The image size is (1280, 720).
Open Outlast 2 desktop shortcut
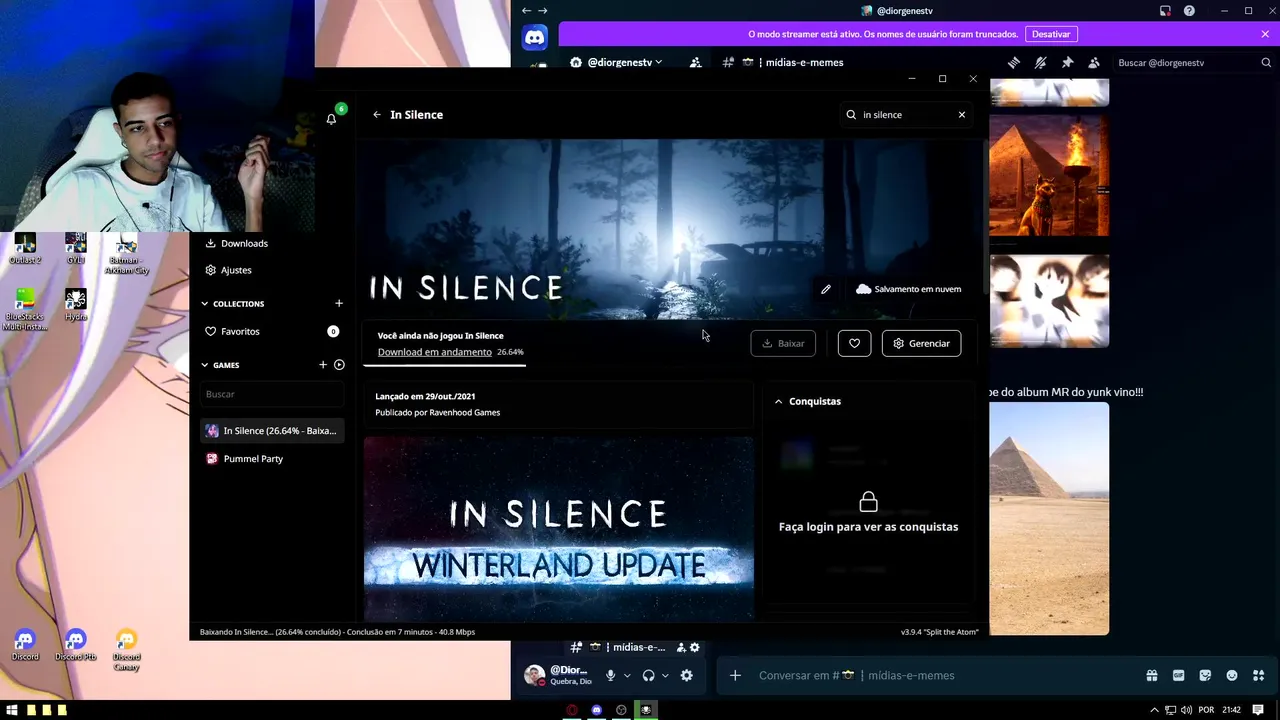(25, 249)
